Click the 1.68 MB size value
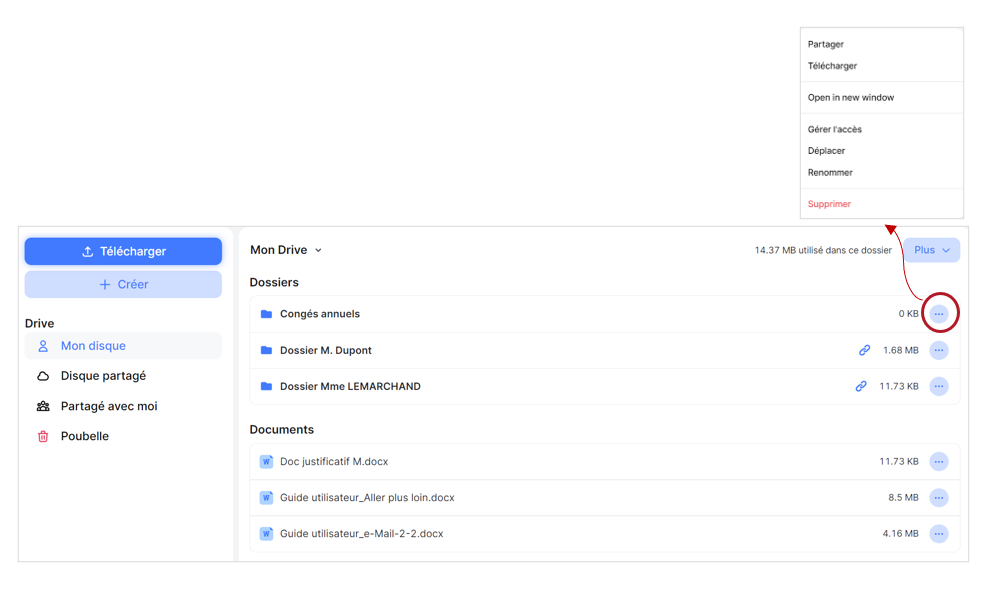 click(900, 350)
